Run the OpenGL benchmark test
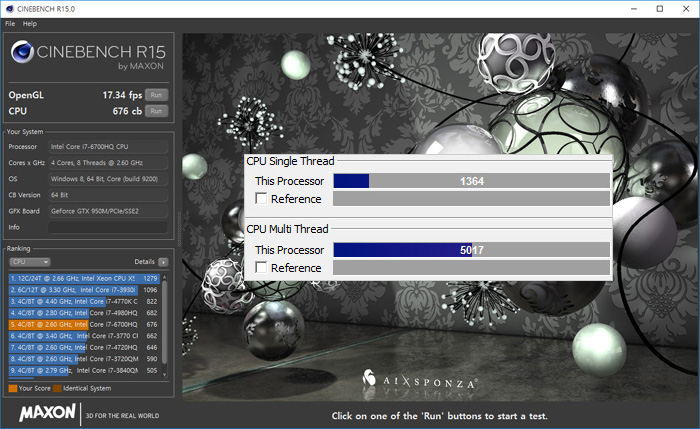 point(156,95)
